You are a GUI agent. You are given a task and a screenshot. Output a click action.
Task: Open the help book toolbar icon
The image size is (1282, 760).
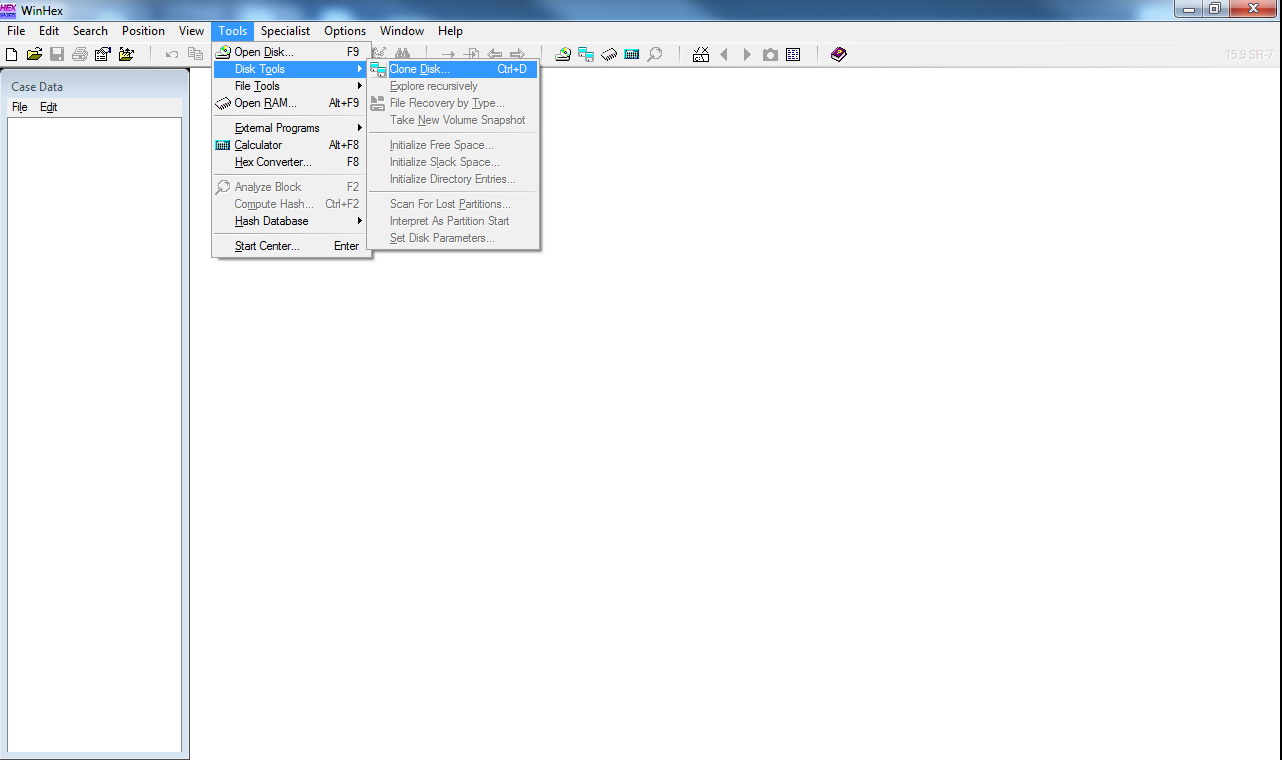[839, 54]
